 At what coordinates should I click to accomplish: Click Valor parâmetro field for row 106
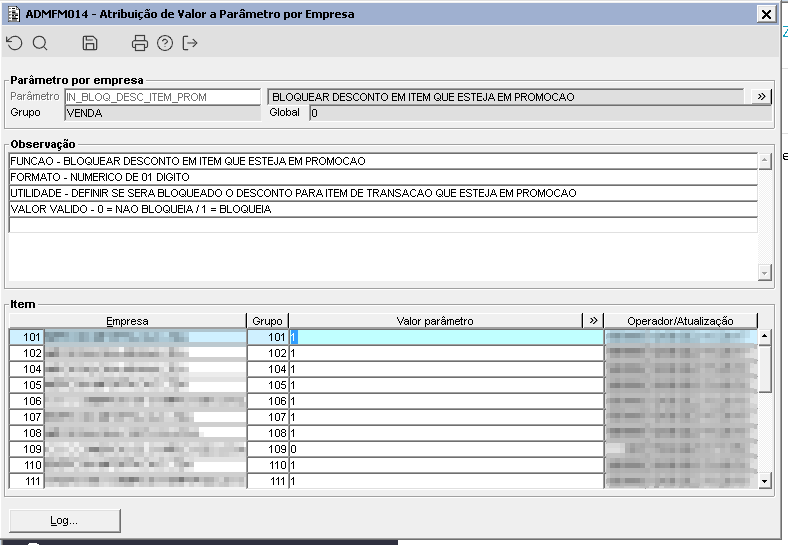[x=446, y=401]
